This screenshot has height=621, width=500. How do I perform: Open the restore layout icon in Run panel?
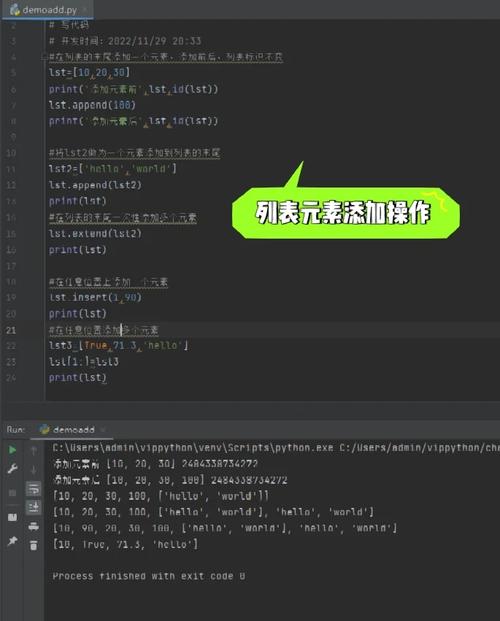click(x=12, y=517)
